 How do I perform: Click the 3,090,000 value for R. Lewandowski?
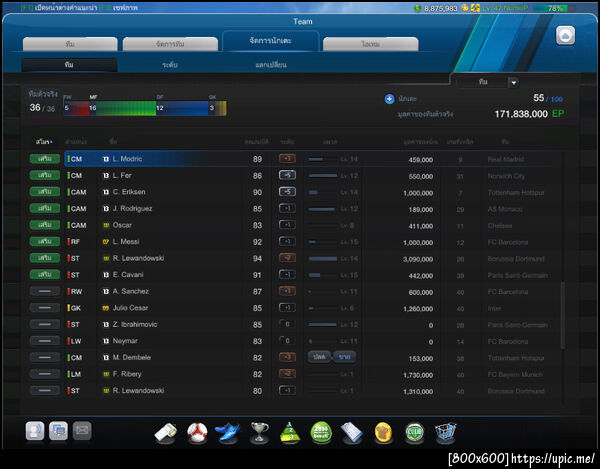click(418, 259)
